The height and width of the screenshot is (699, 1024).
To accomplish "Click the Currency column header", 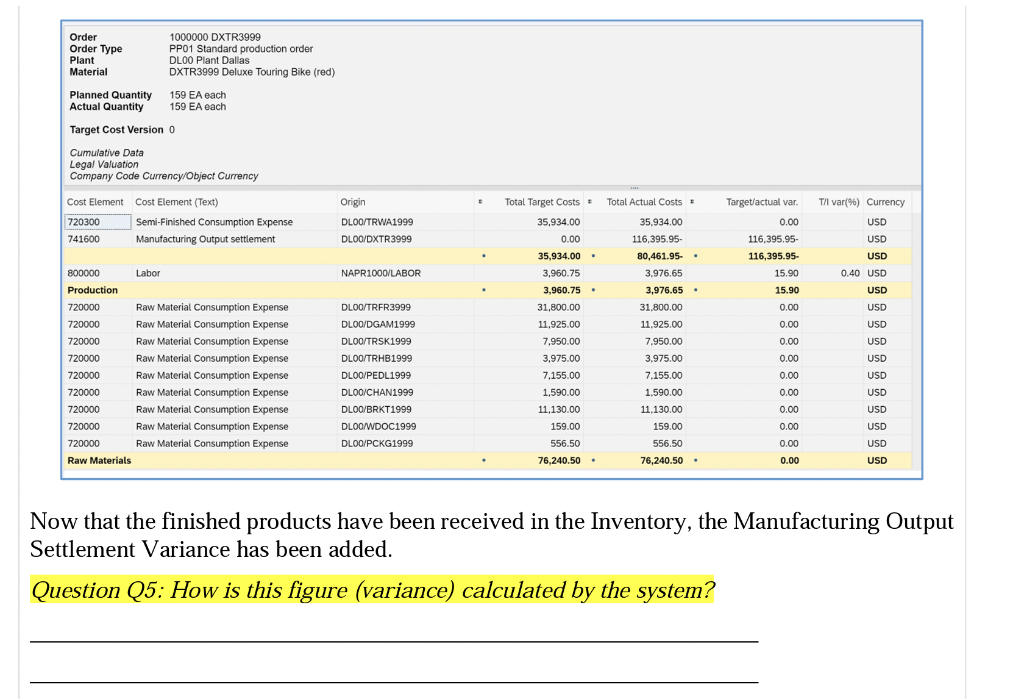I will [x=885, y=202].
